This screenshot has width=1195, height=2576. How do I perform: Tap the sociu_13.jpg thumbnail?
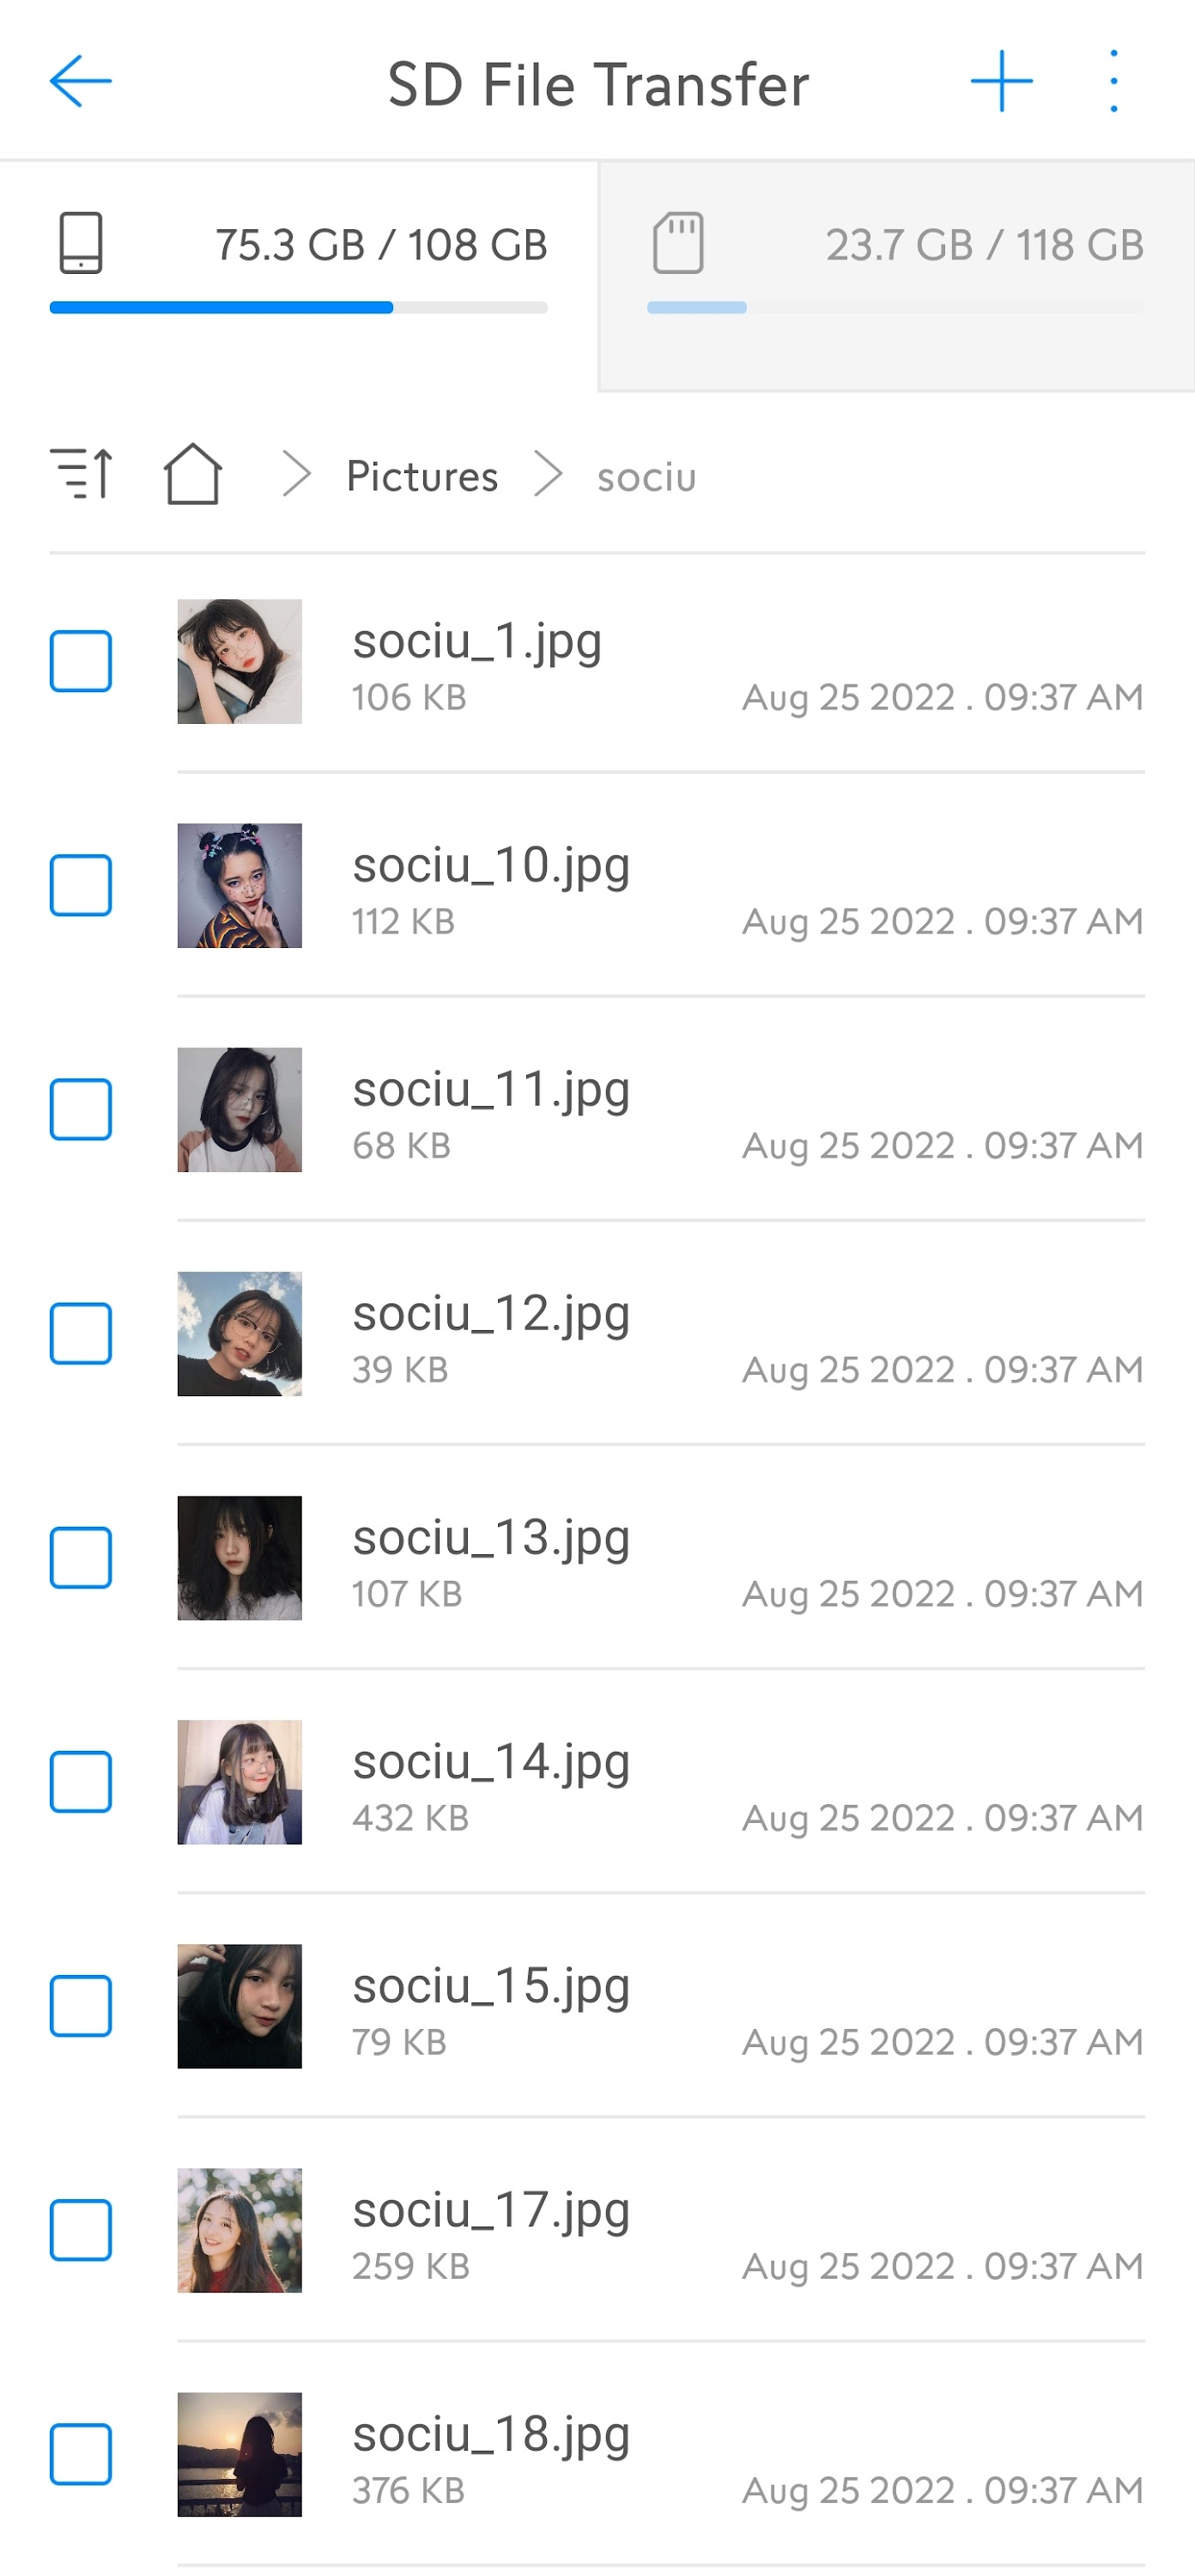click(x=240, y=1557)
